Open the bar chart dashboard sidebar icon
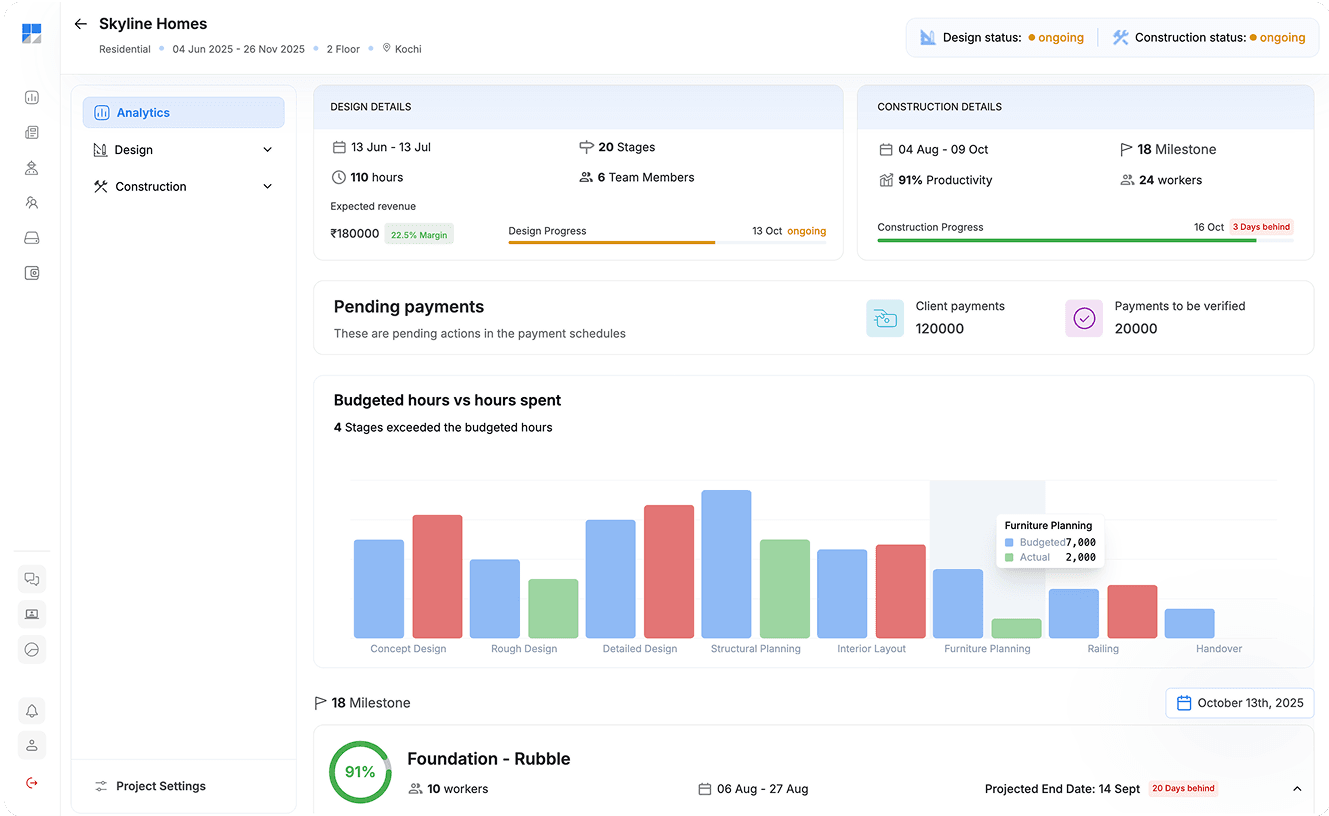The height and width of the screenshot is (816, 1329). (32, 98)
